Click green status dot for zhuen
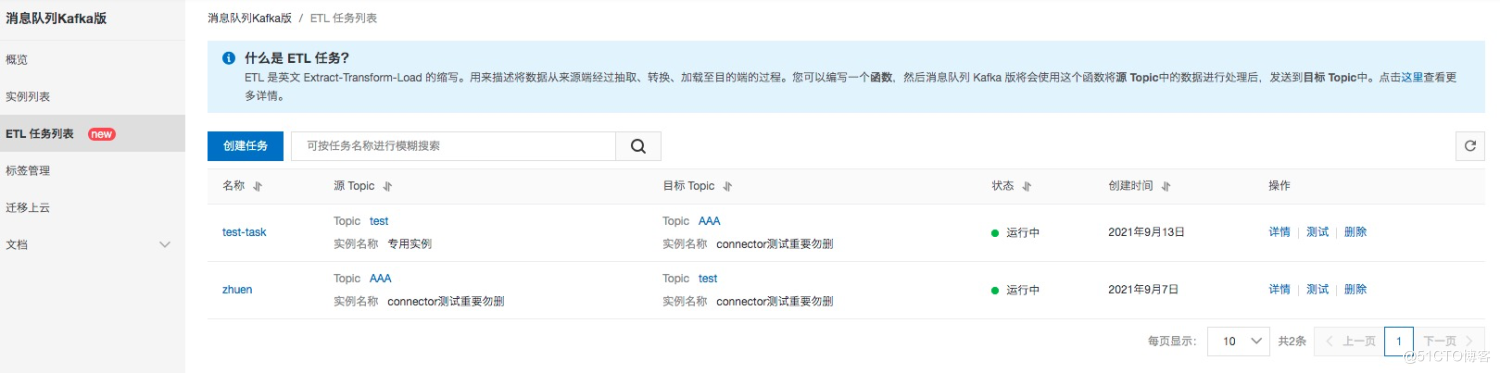 pos(995,290)
